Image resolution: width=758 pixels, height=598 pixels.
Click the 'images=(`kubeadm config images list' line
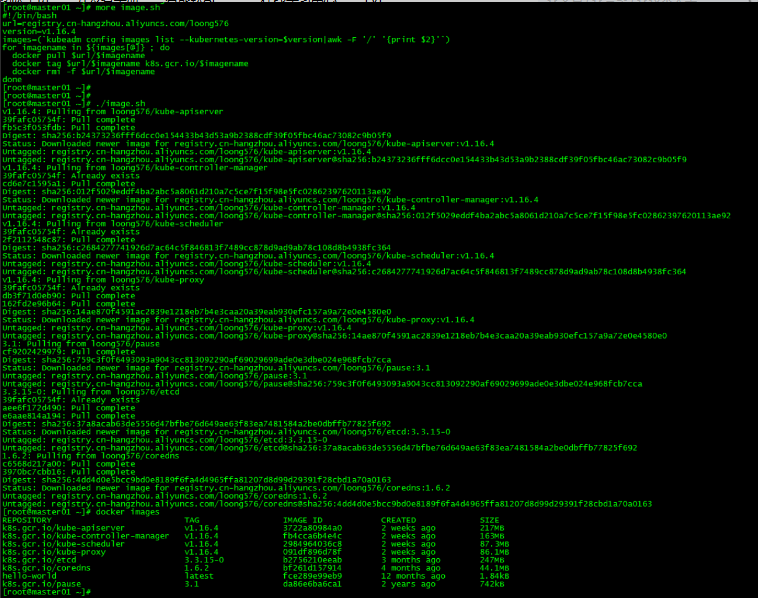tap(226, 40)
